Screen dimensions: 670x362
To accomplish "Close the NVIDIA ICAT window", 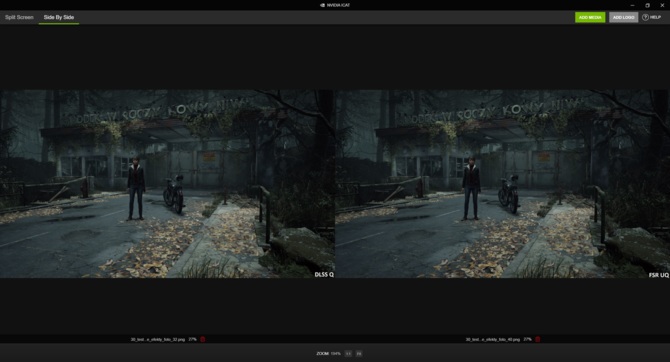I will (x=662, y=5).
